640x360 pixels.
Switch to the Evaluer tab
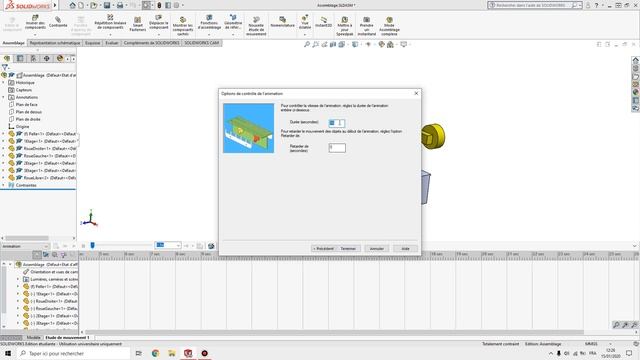pos(111,43)
